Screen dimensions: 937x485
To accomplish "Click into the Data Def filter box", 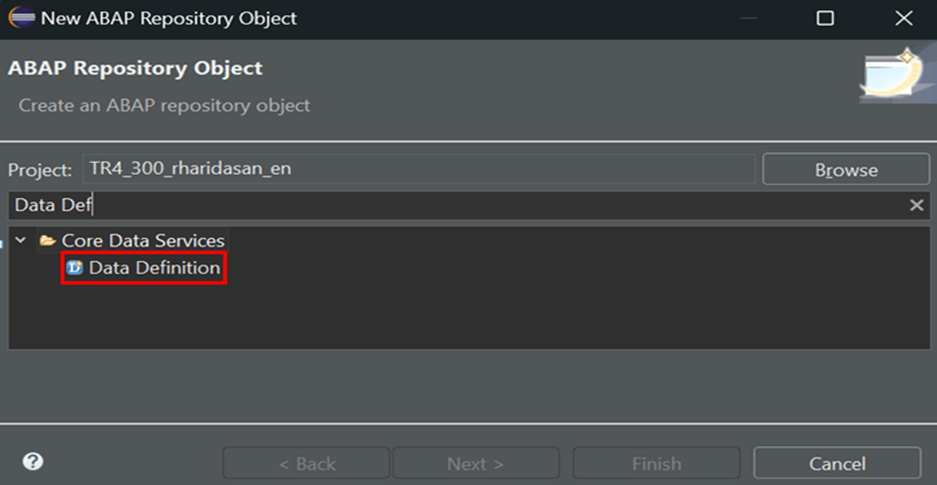I will pyautogui.click(x=457, y=205).
